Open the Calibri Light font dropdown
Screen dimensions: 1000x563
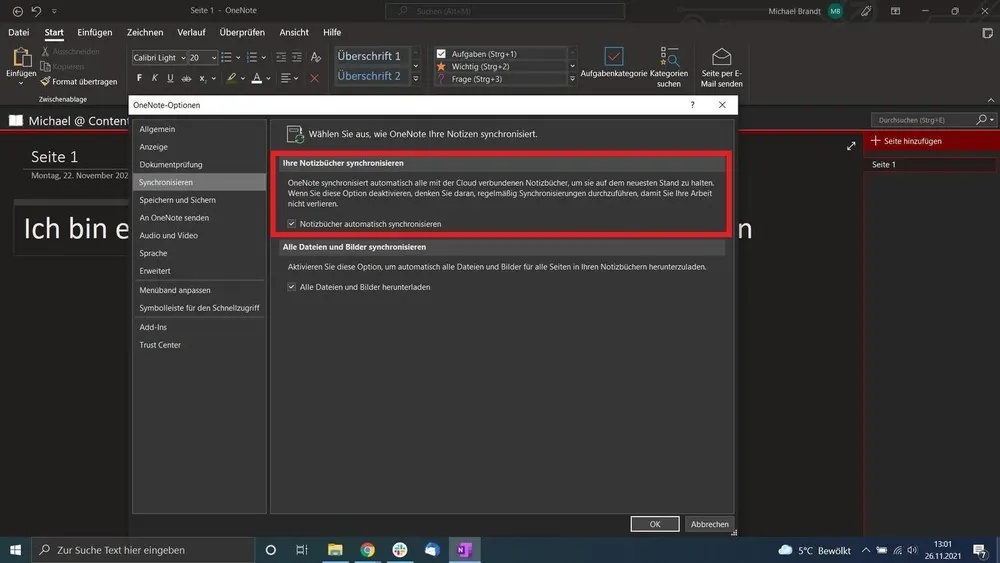pos(183,58)
